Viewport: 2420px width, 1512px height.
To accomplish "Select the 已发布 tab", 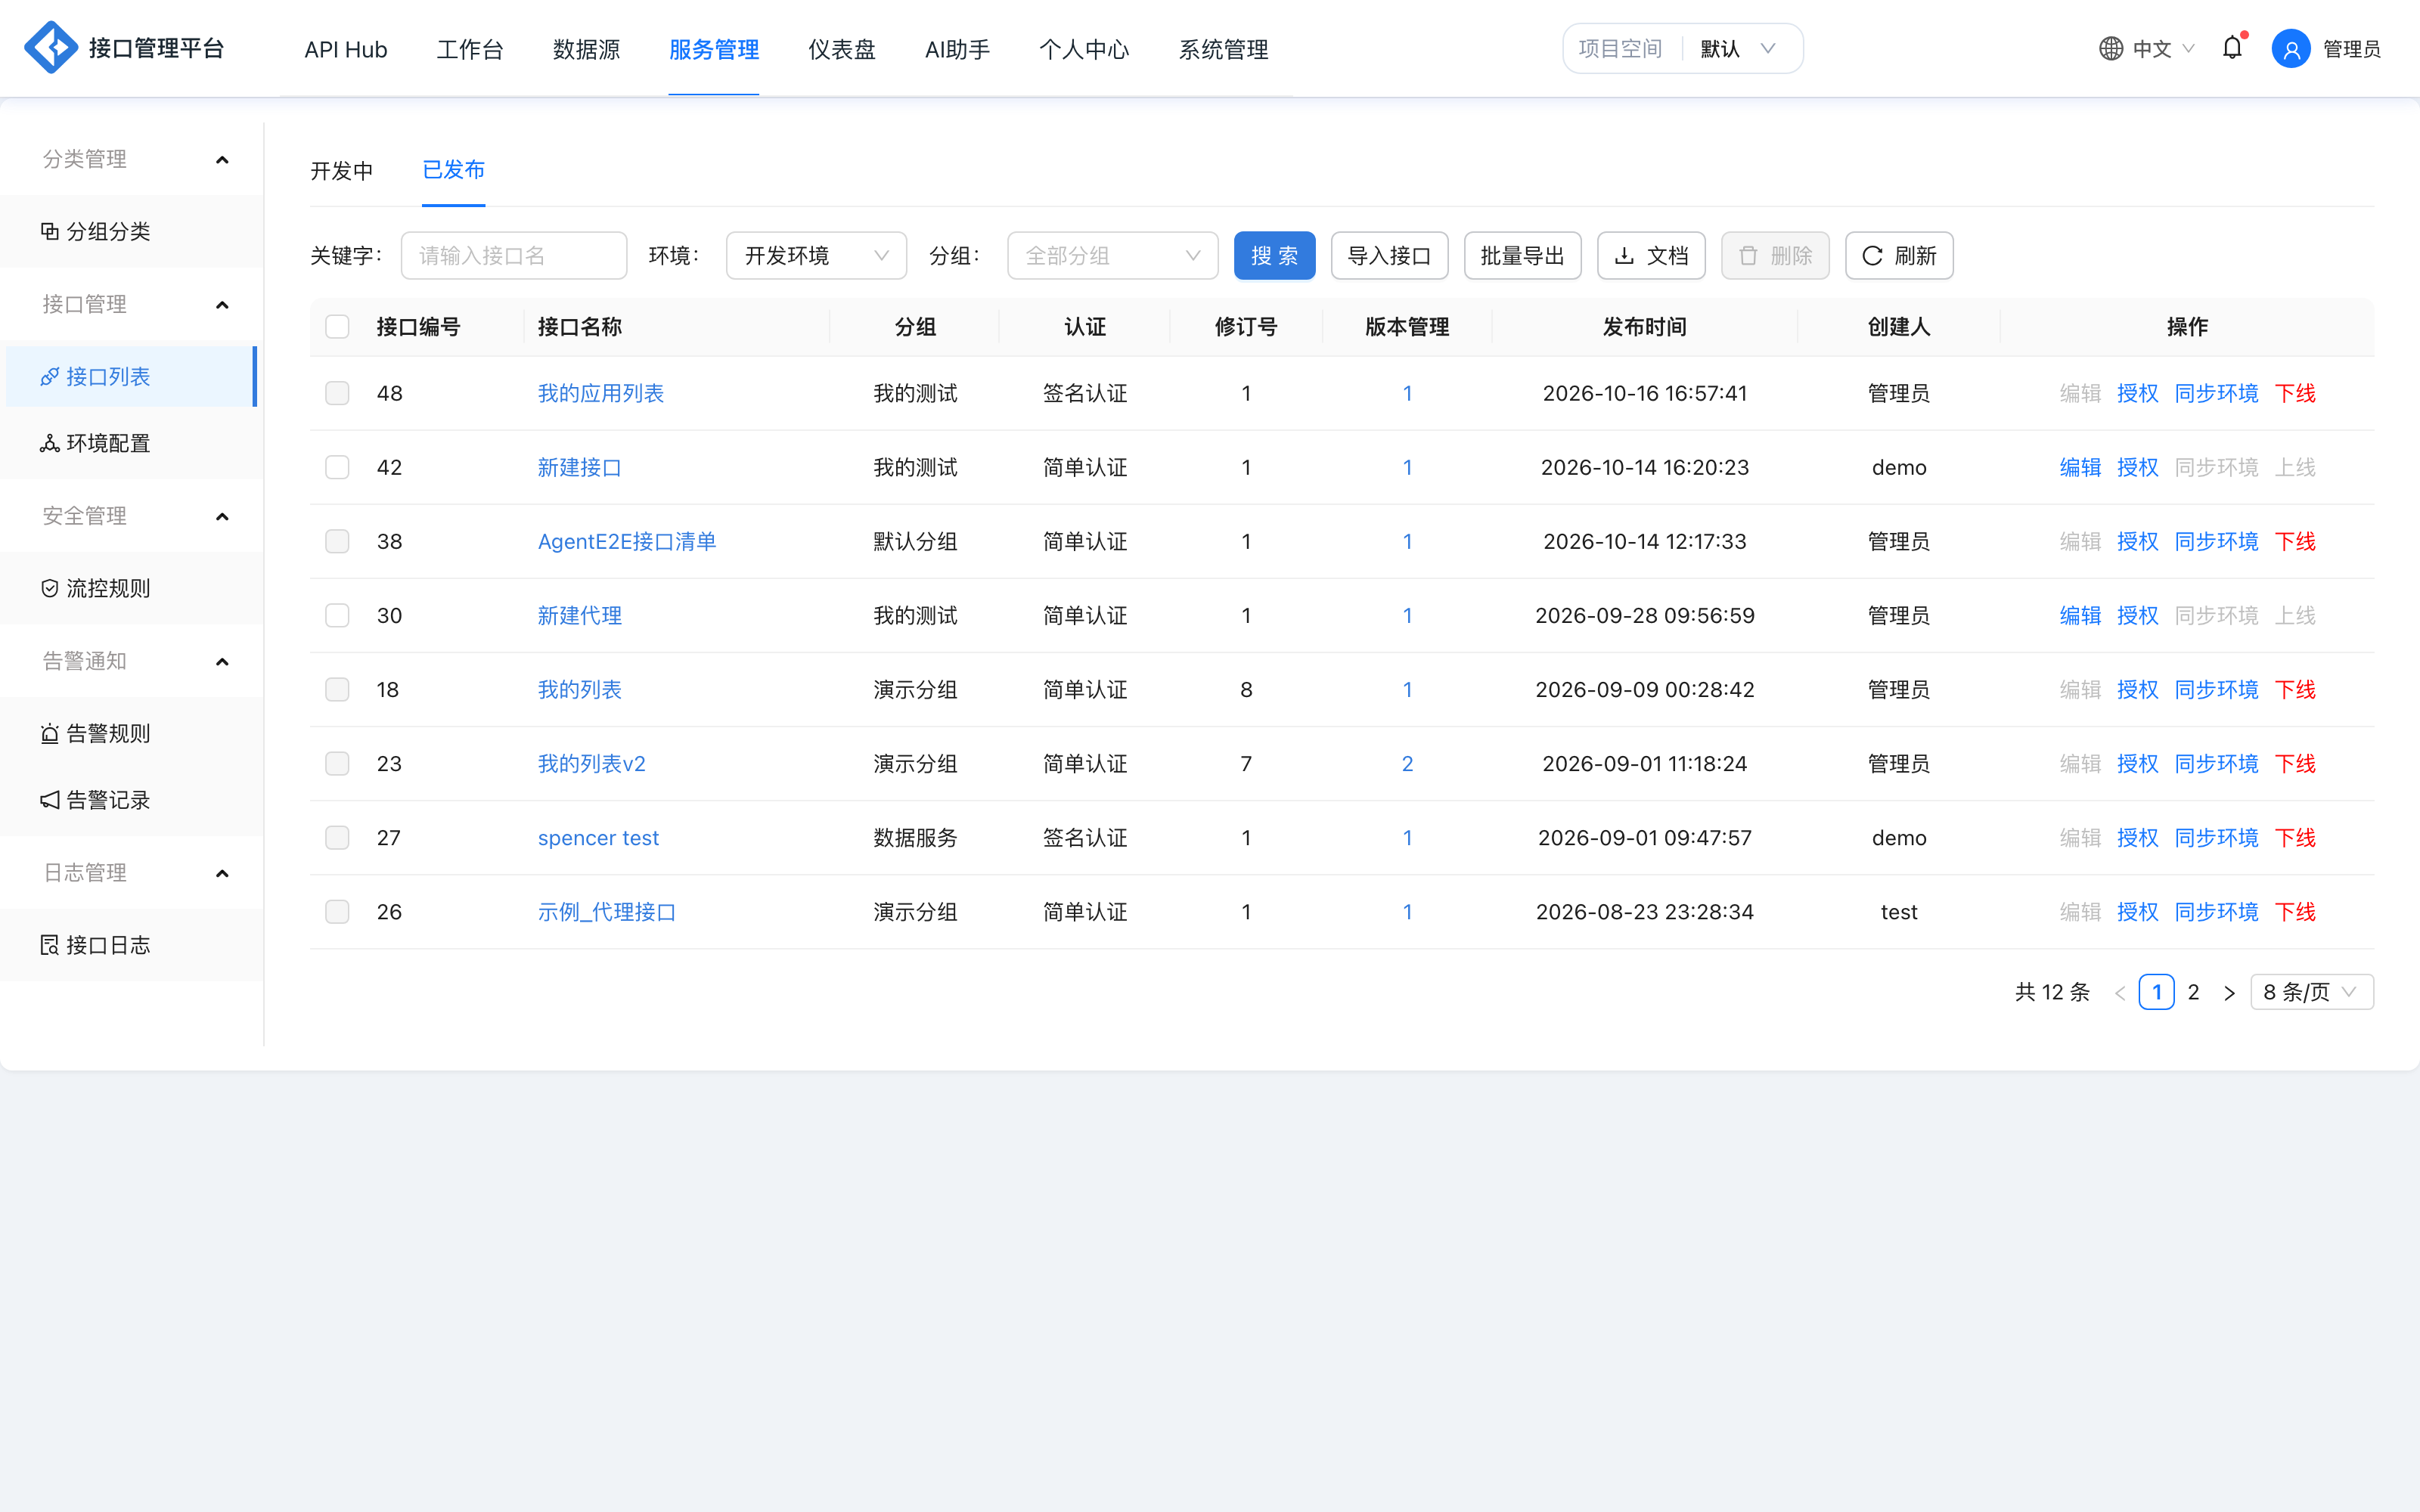I will coord(453,170).
